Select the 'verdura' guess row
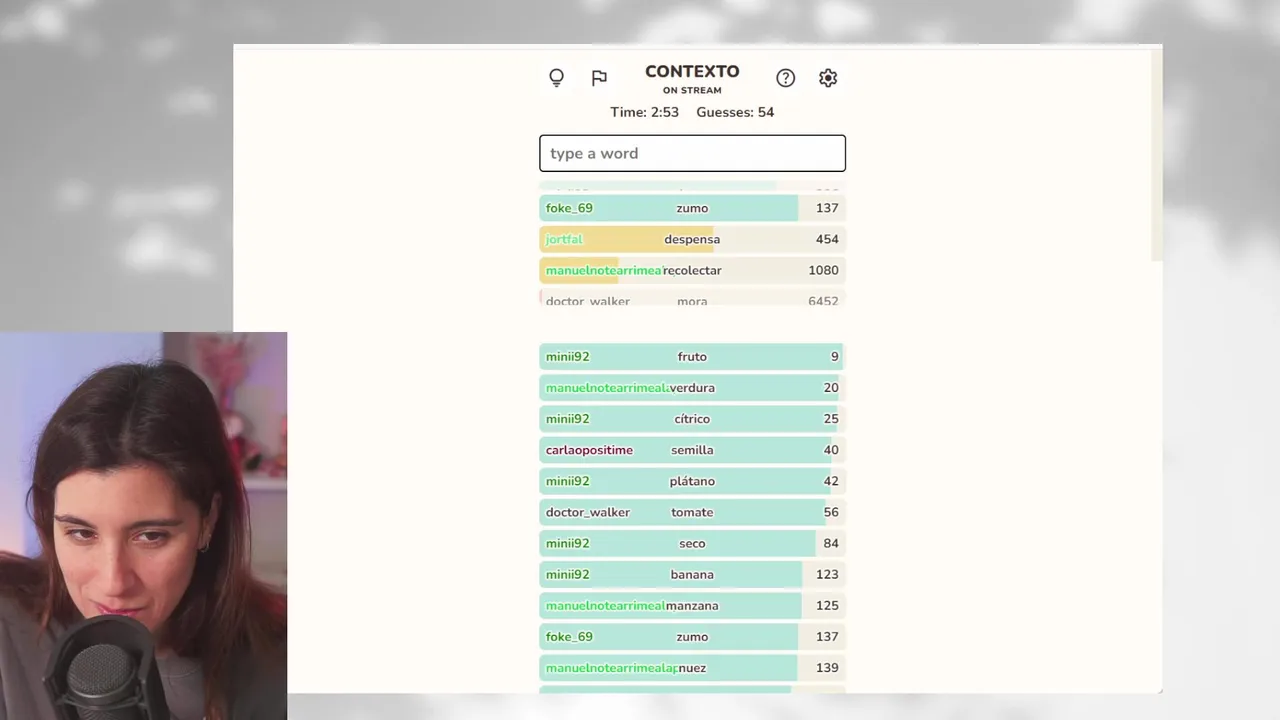Screen dimensions: 1280x720 tap(692, 388)
